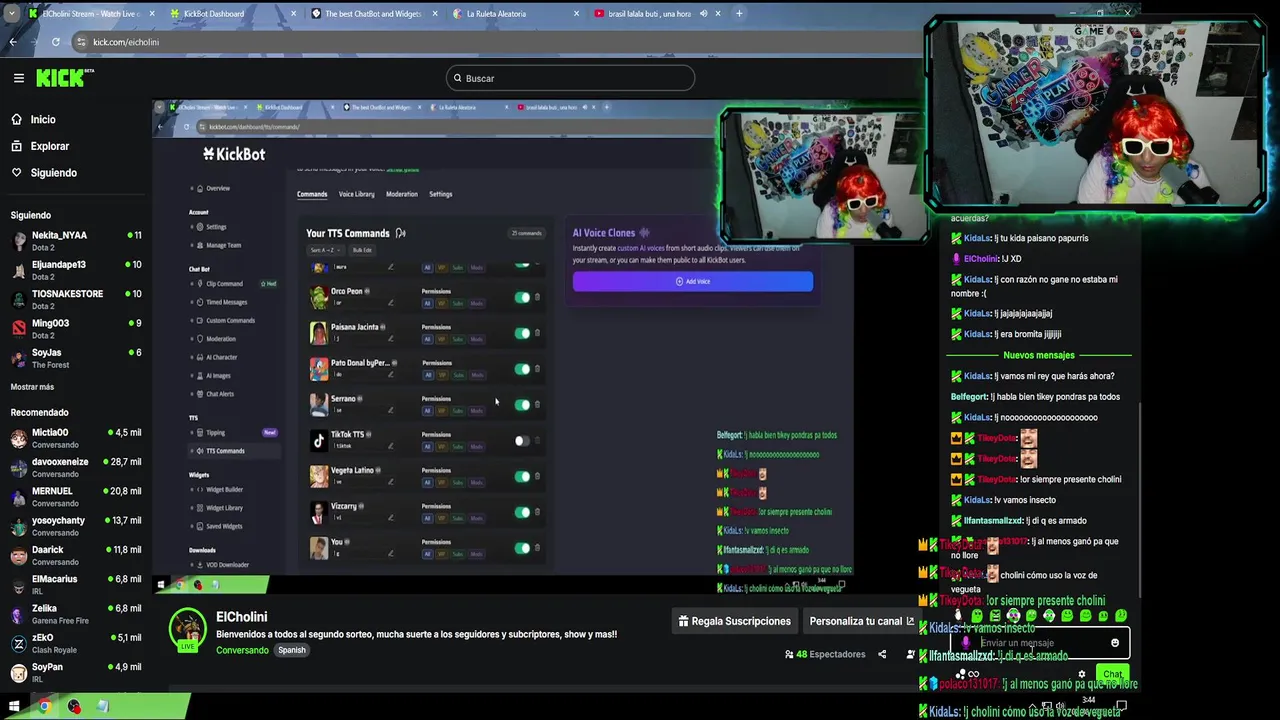This screenshot has width=1280, height=720.
Task: Open a new browser tab
Action: click(739, 14)
